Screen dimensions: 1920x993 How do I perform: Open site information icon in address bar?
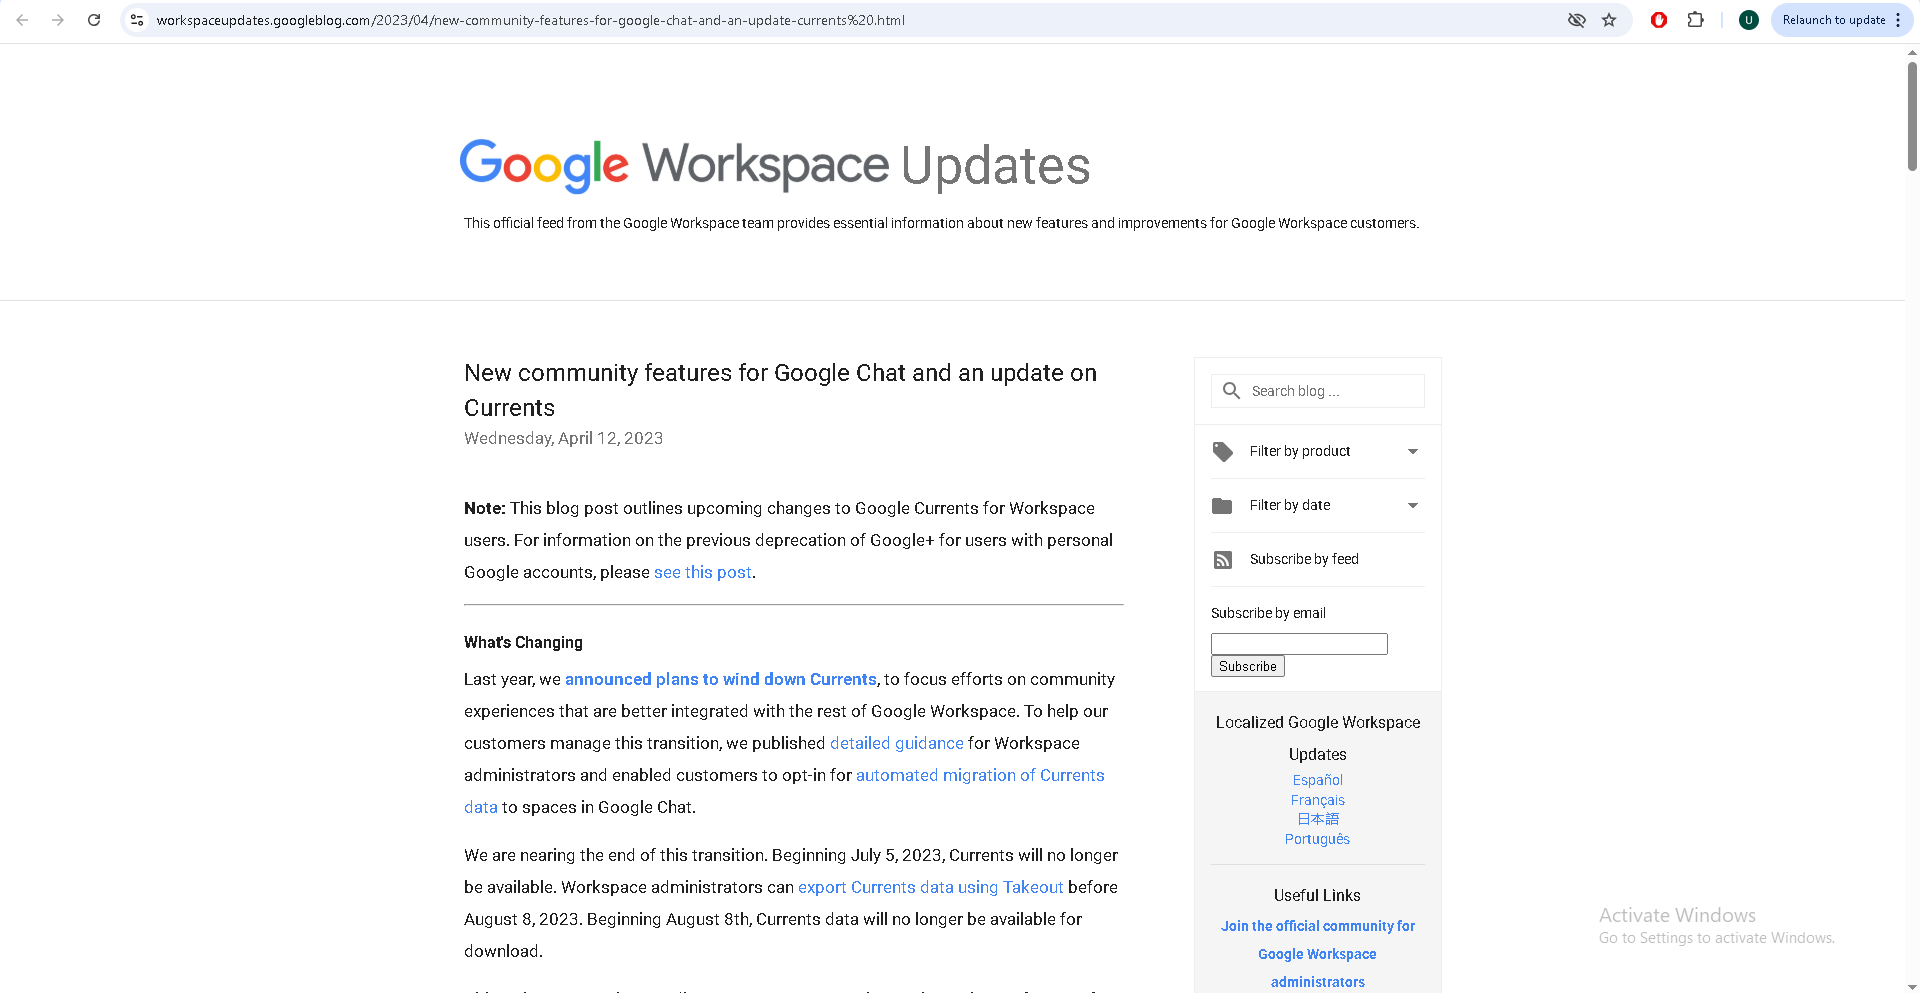138,20
